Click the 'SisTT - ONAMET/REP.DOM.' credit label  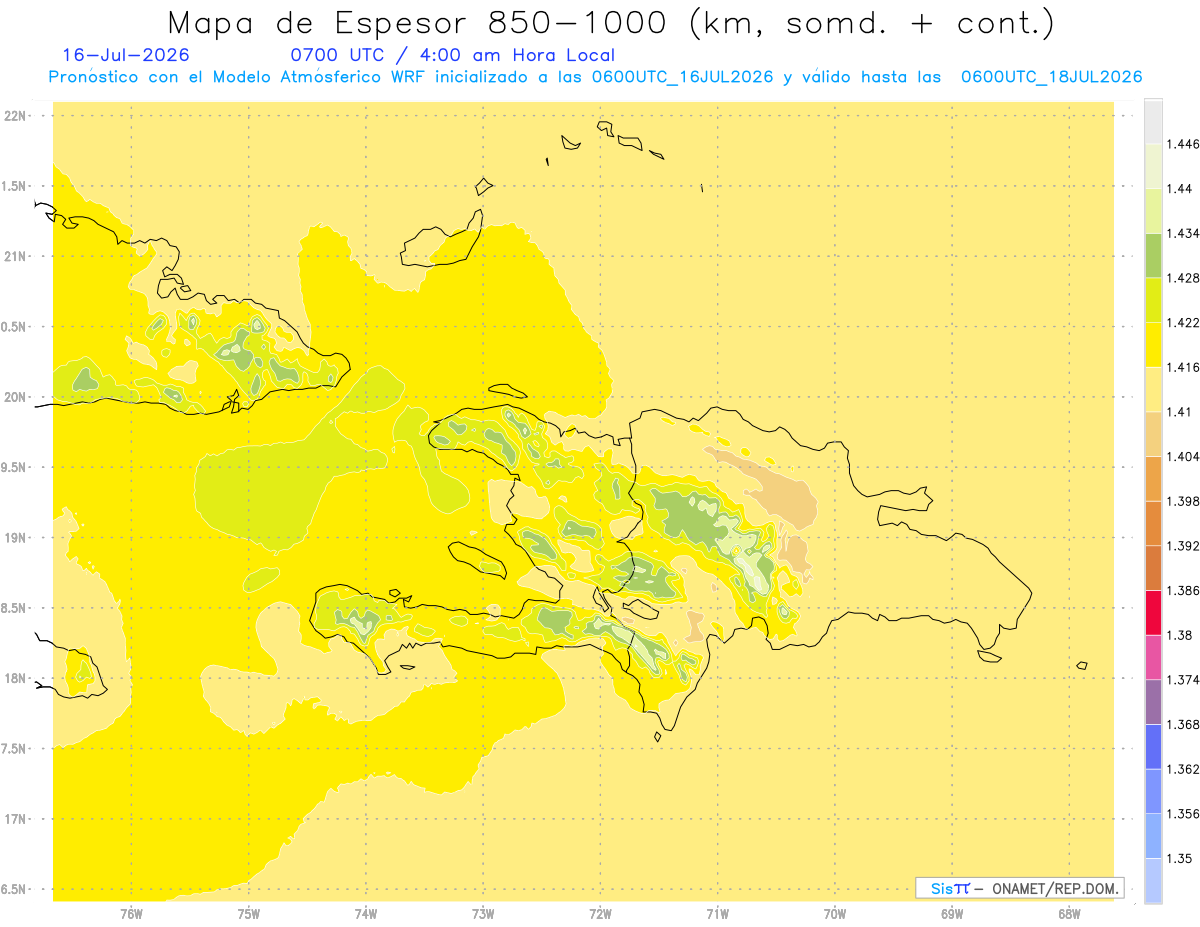1021,888
